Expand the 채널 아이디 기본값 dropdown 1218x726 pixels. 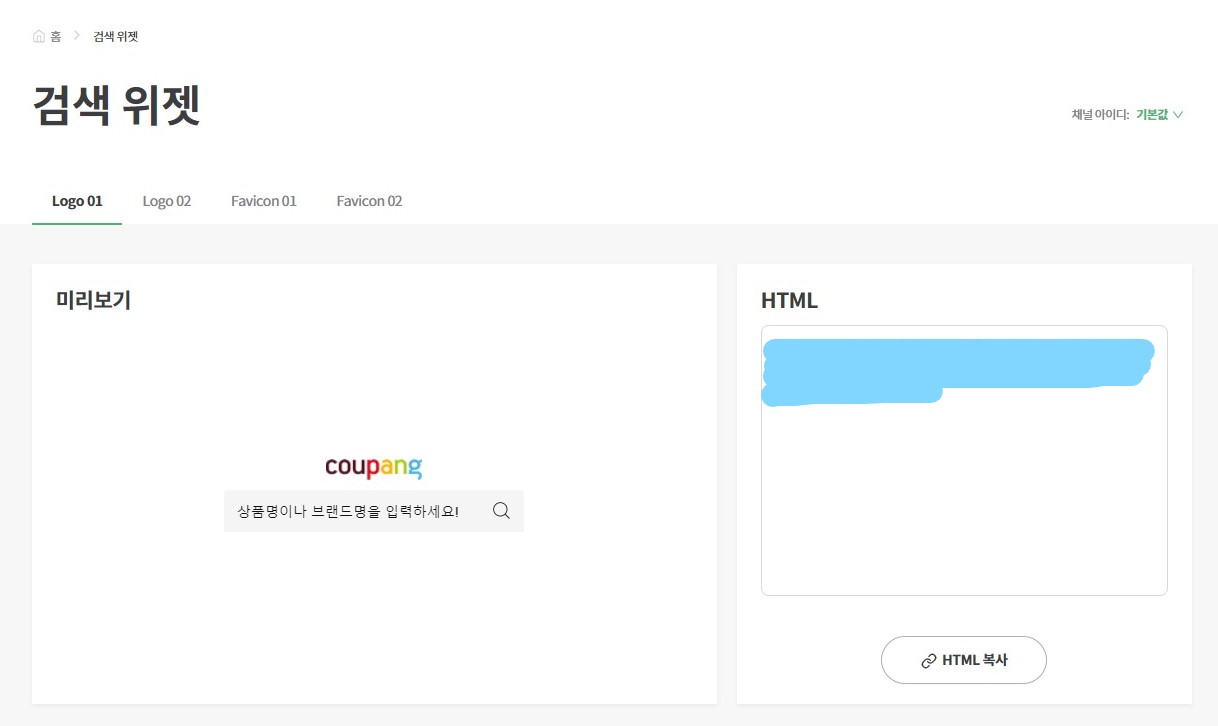click(x=1160, y=114)
